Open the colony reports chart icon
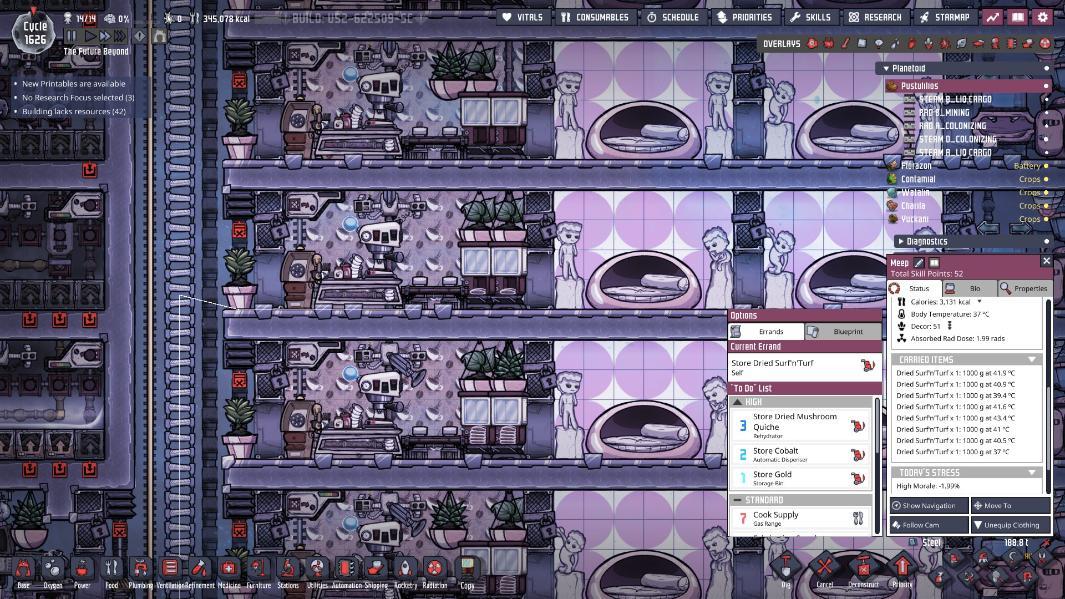The width and height of the screenshot is (1065, 599). 993,17
